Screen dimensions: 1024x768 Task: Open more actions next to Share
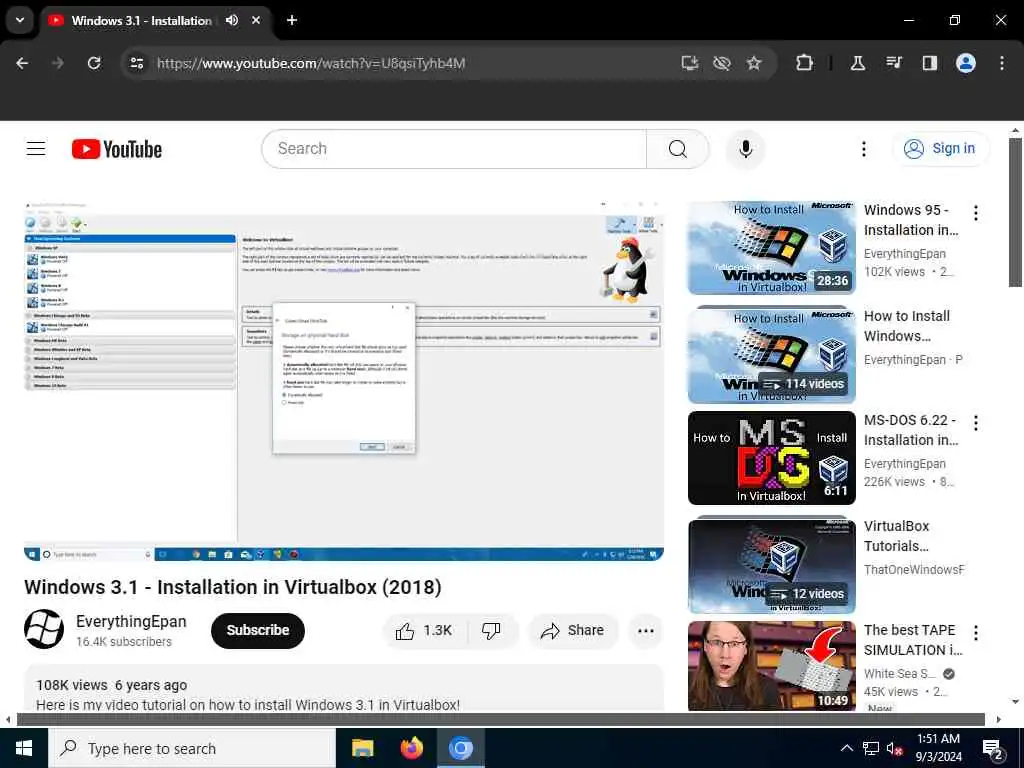(645, 631)
